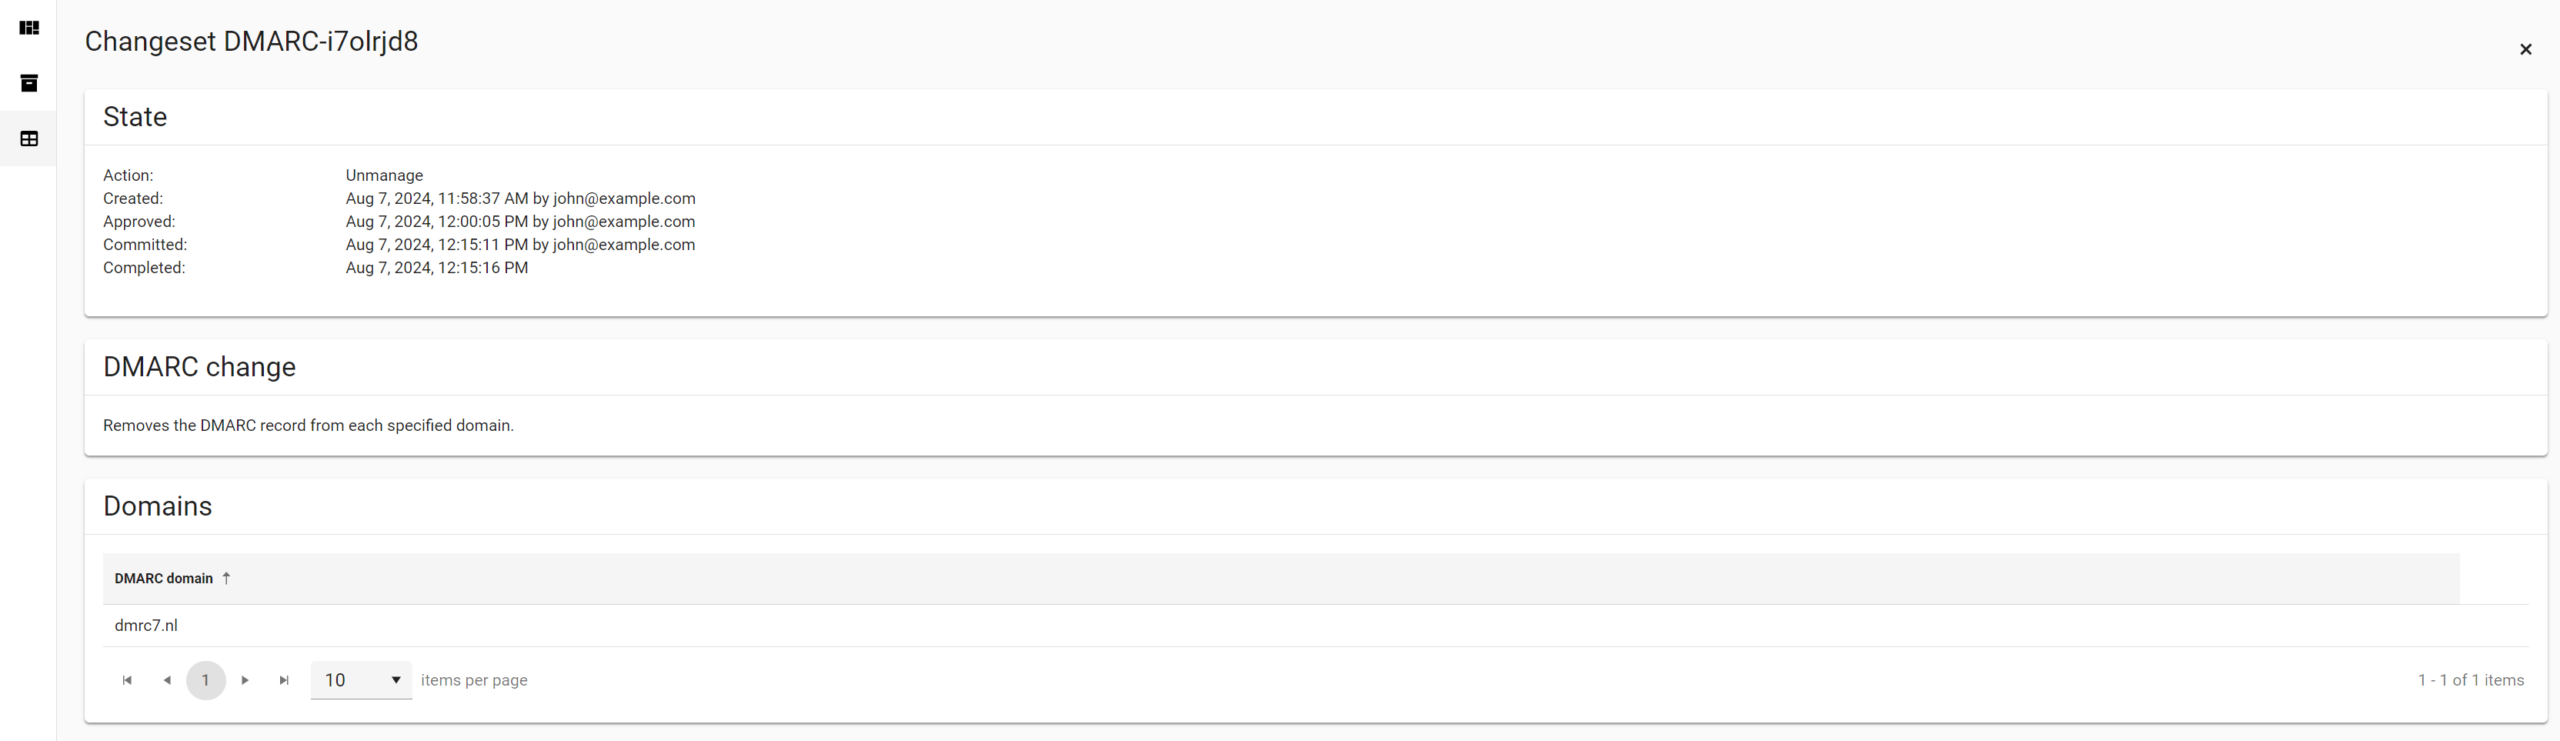Close the Changeset DMARC-i7olrjd8 panel
The width and height of the screenshot is (2560, 741).
pyautogui.click(x=2525, y=49)
